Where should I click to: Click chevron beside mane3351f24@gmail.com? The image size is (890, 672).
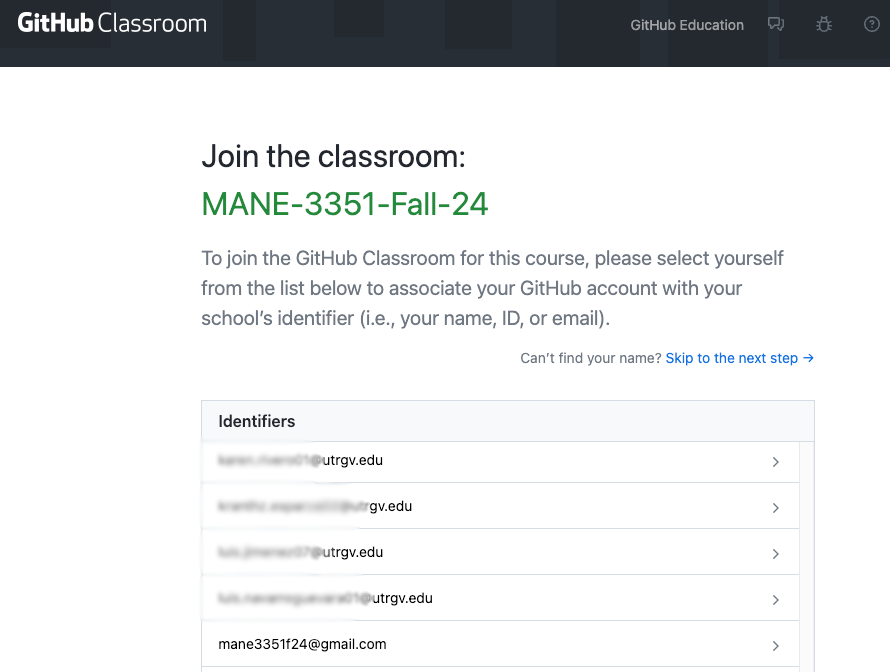pyautogui.click(x=775, y=646)
